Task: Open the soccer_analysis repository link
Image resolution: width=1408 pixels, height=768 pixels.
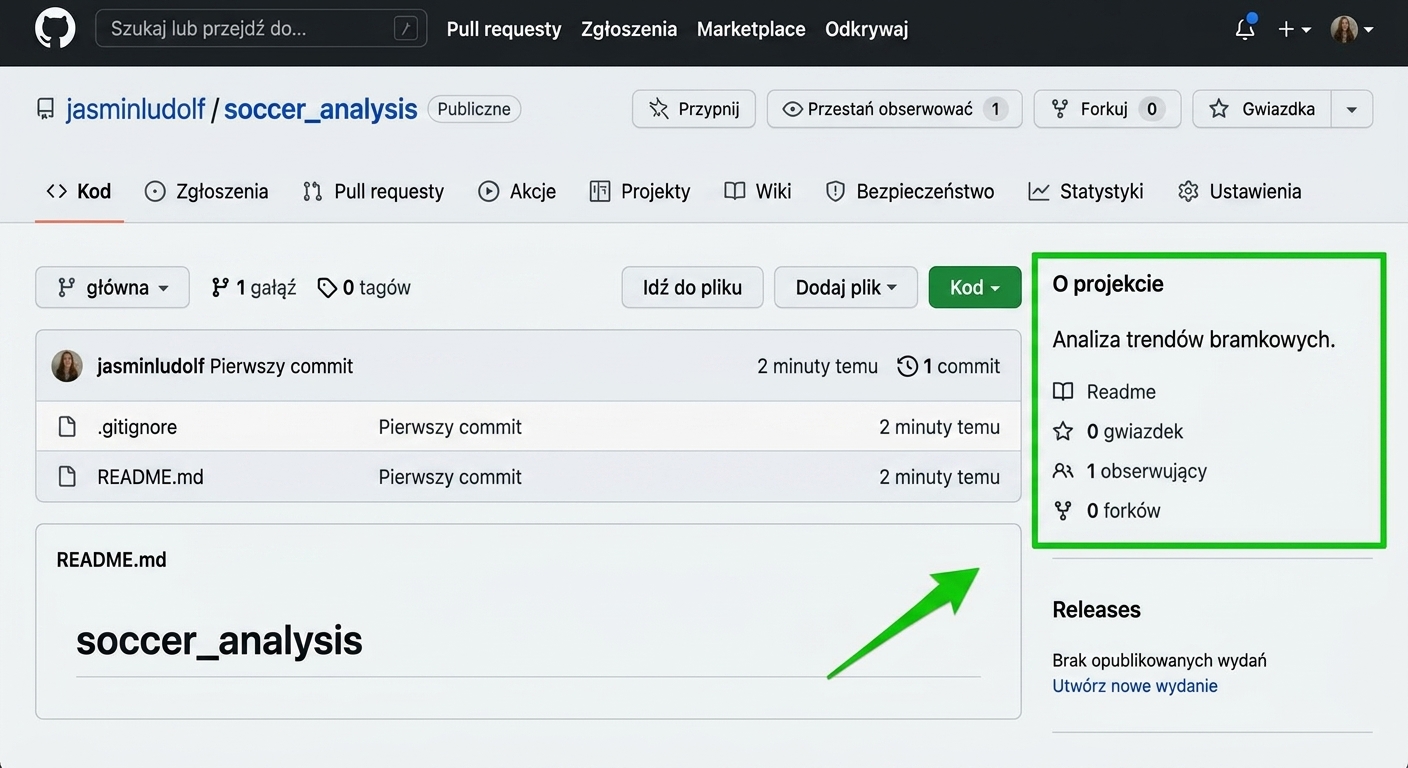Action: tap(320, 109)
